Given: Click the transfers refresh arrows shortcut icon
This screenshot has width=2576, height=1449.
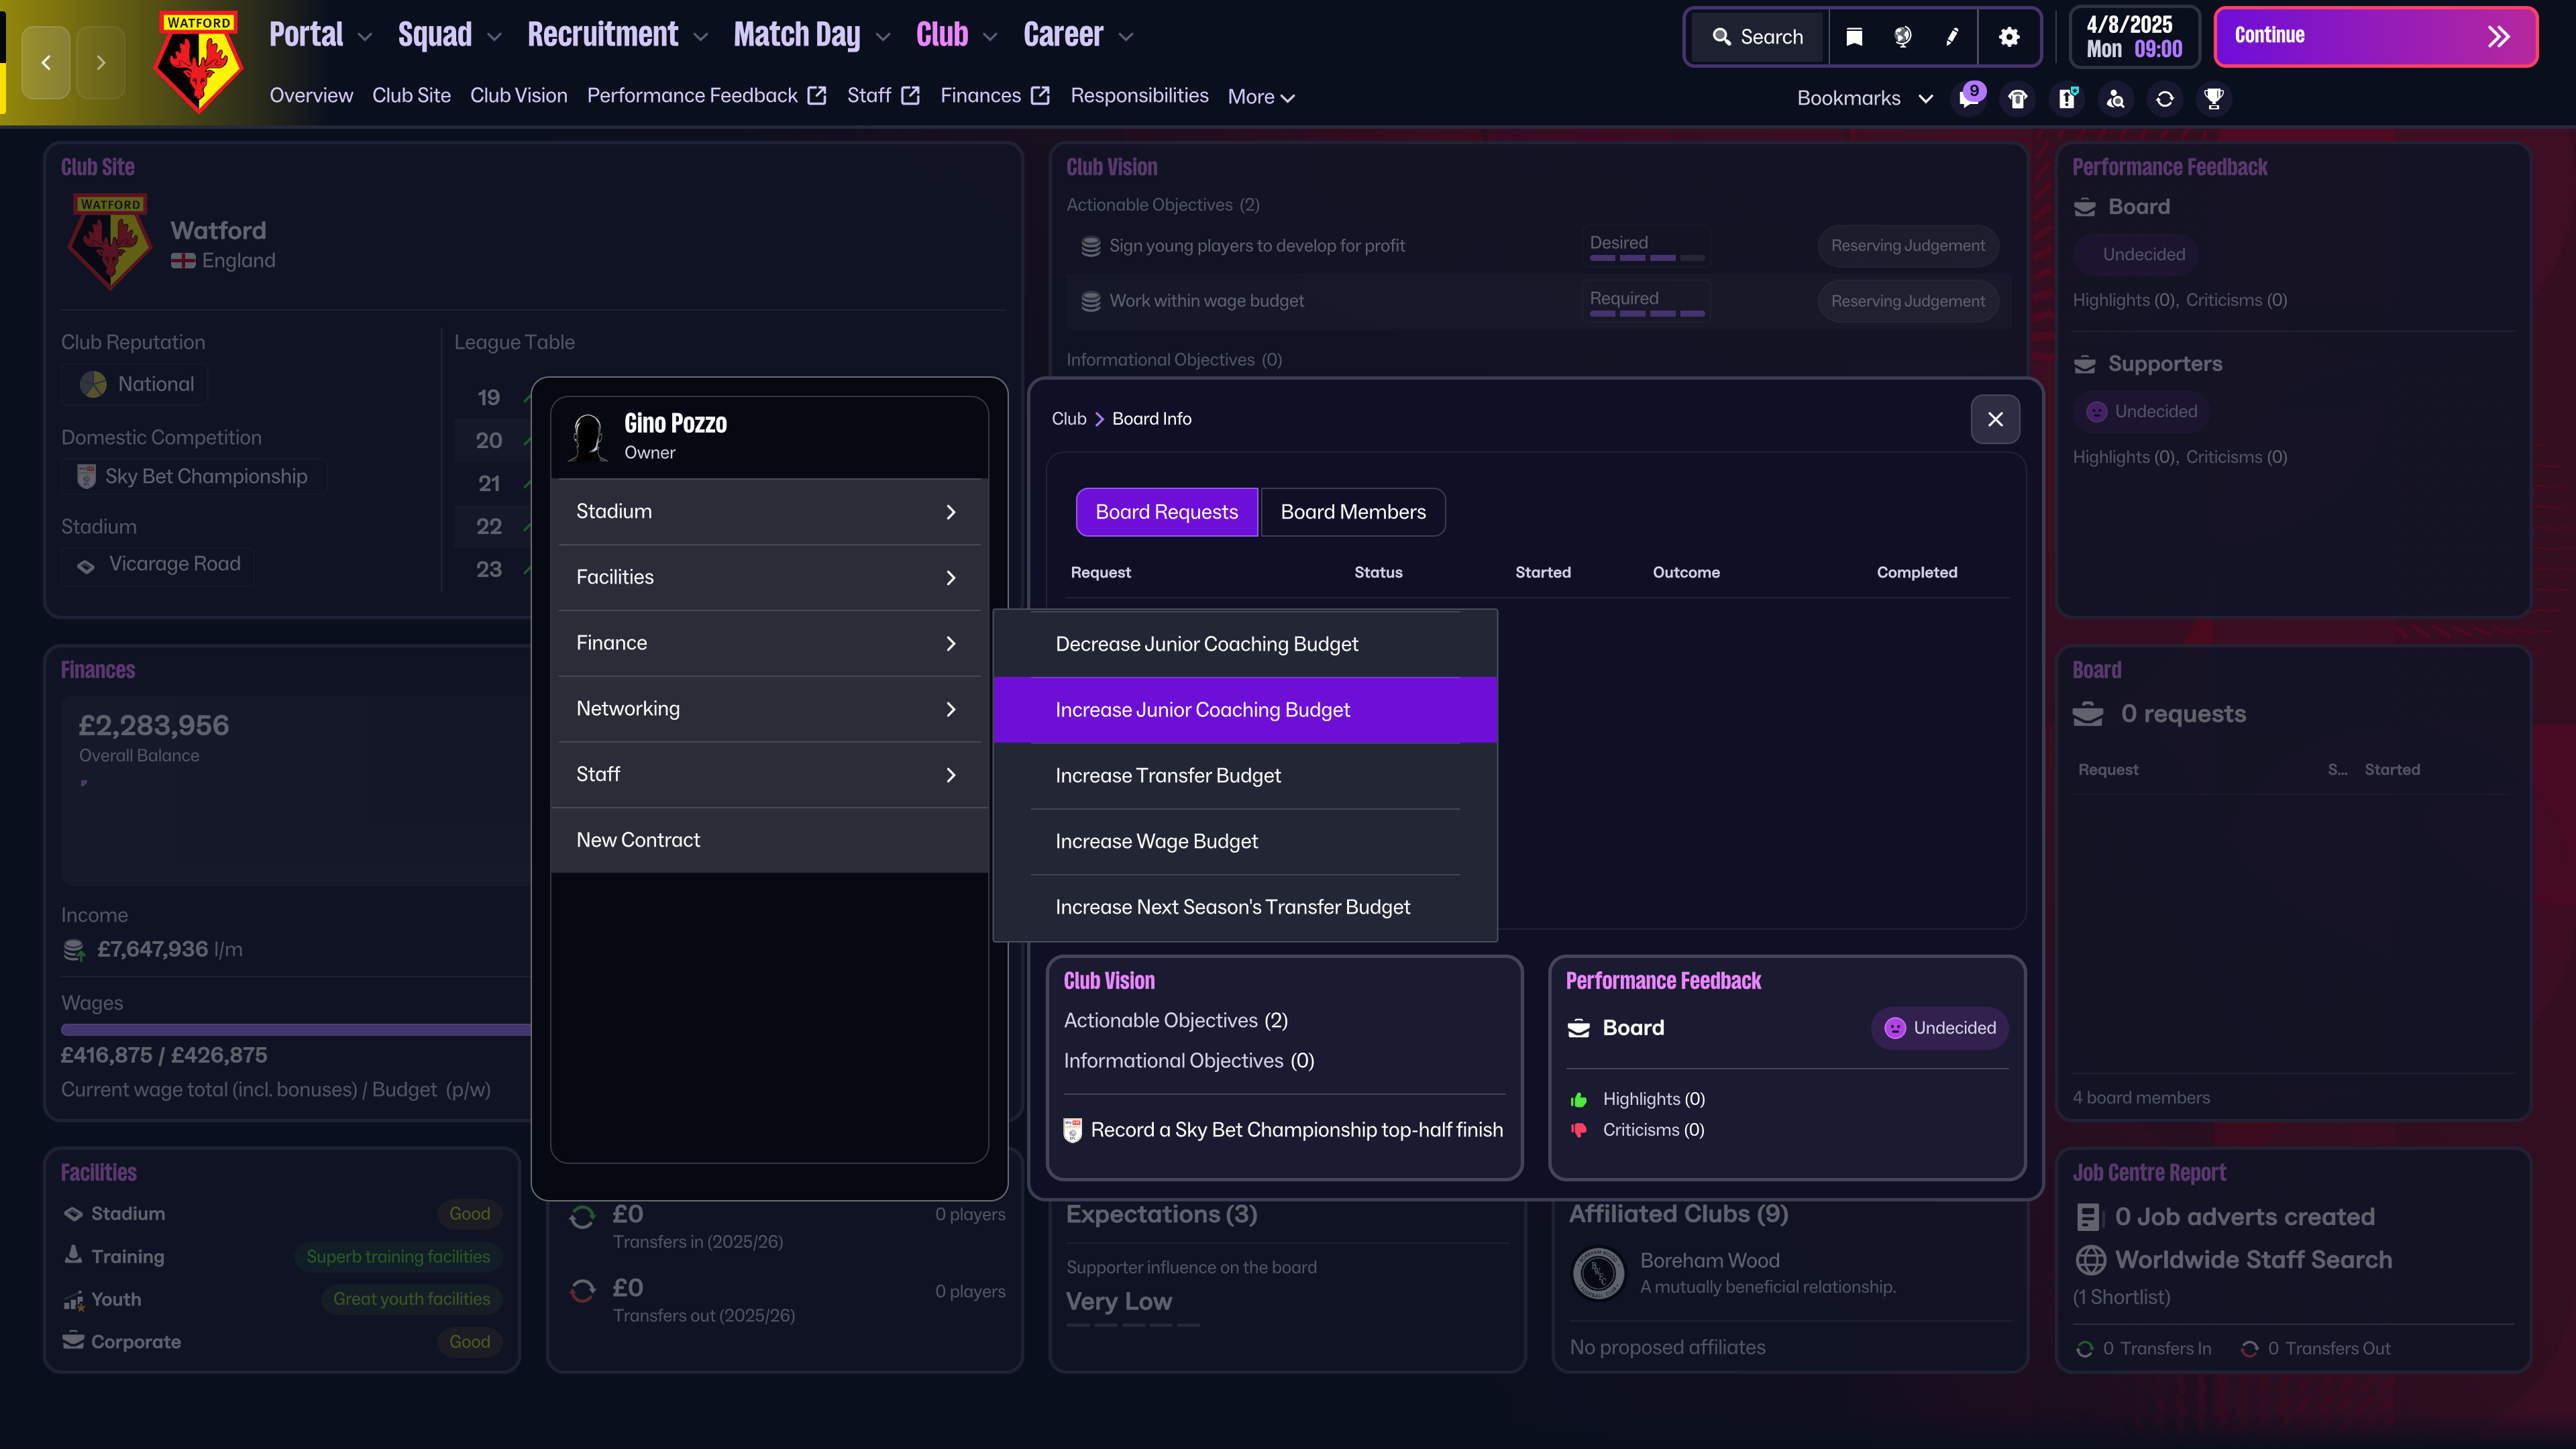Looking at the screenshot, I should pyautogui.click(x=2165, y=98).
